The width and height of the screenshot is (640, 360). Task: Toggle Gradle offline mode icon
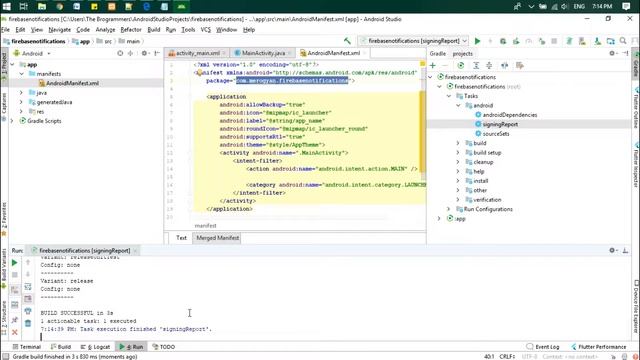point(504,65)
